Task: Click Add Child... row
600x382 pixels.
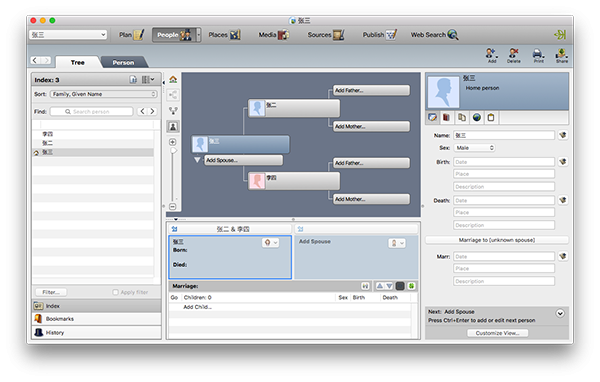Action: point(197,307)
